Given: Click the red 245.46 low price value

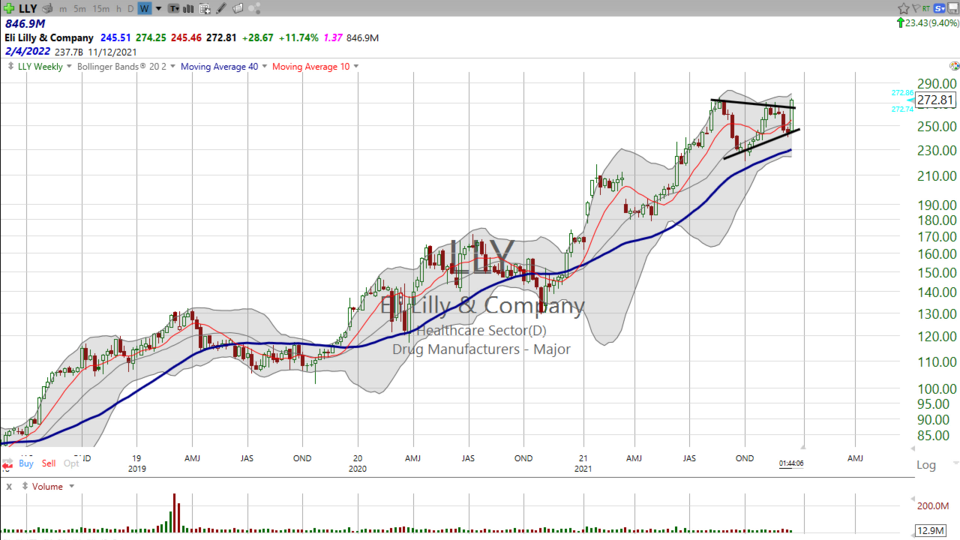Looking at the screenshot, I should 186,38.
